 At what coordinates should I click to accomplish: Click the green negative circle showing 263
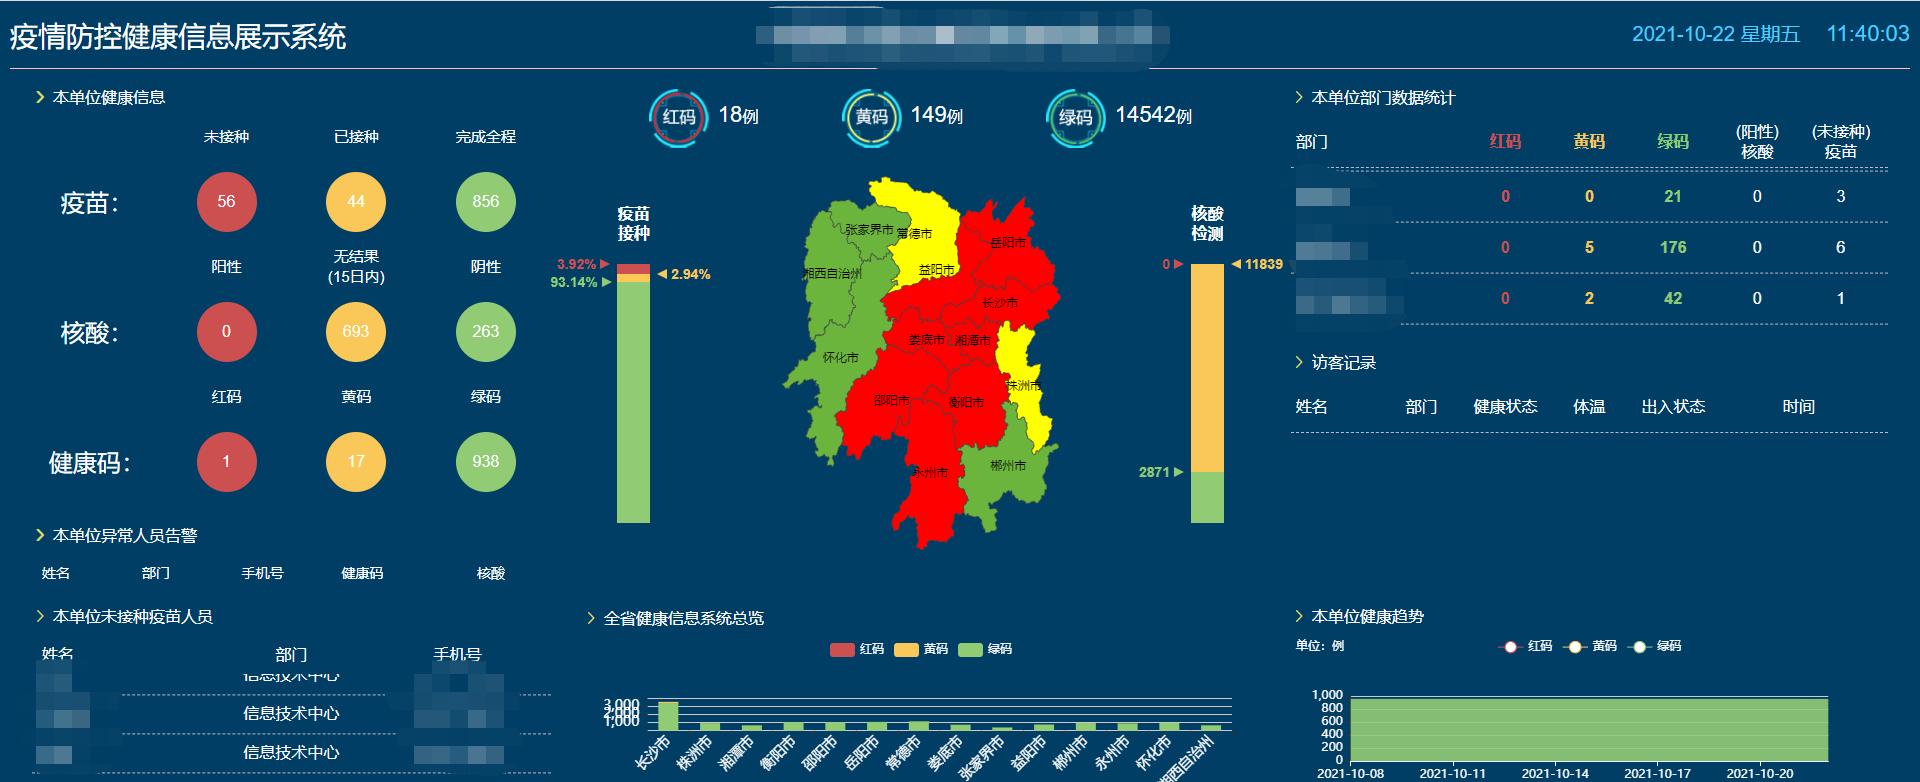pos(486,331)
